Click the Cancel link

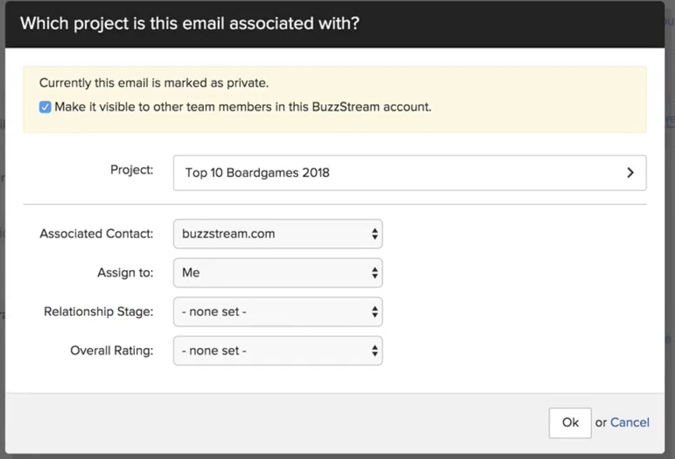(630, 422)
